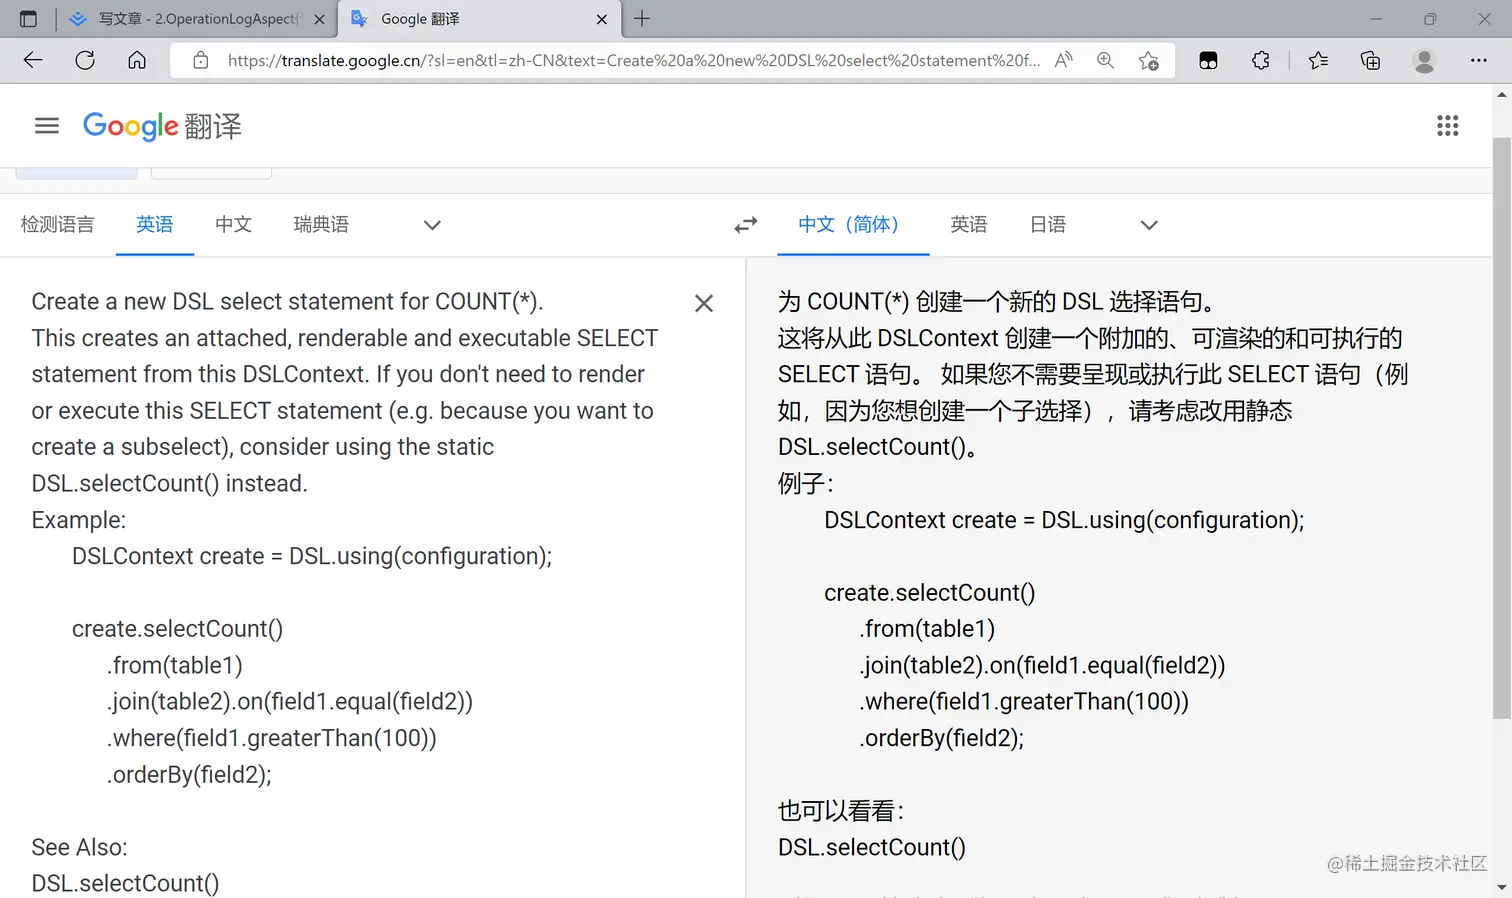The image size is (1512, 898).
Task: Click source text 'See Also:'
Action: [x=80, y=848]
